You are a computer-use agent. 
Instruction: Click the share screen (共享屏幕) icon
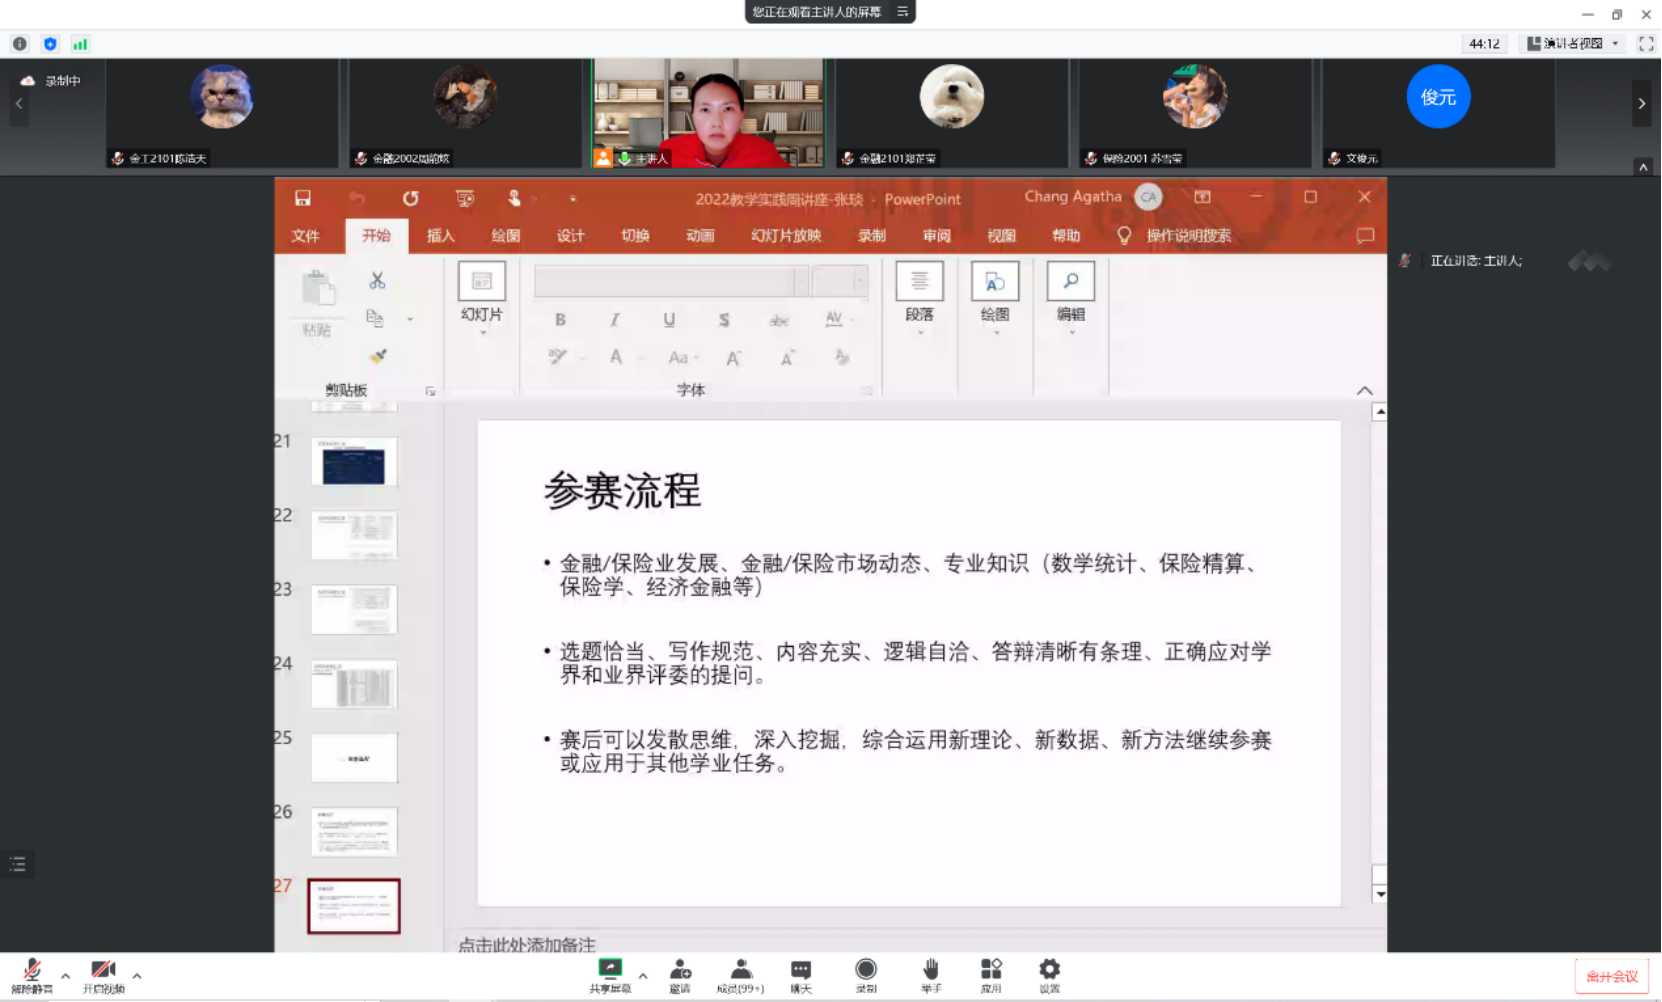click(x=610, y=975)
